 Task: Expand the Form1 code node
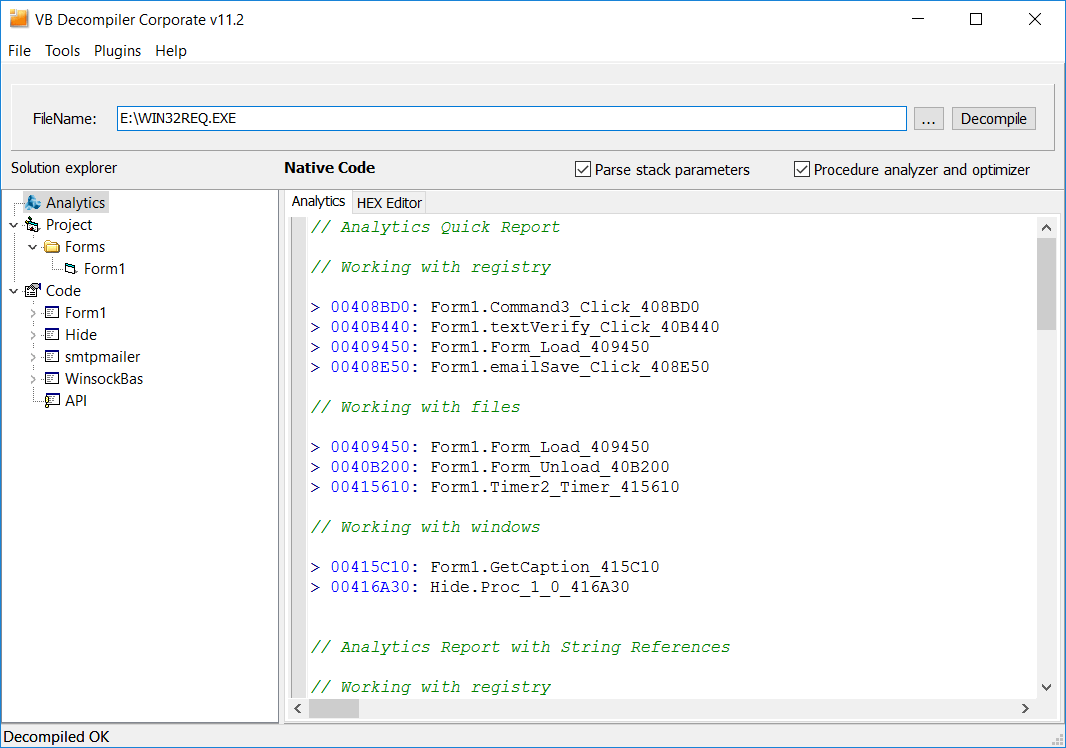pyautogui.click(x=33, y=313)
